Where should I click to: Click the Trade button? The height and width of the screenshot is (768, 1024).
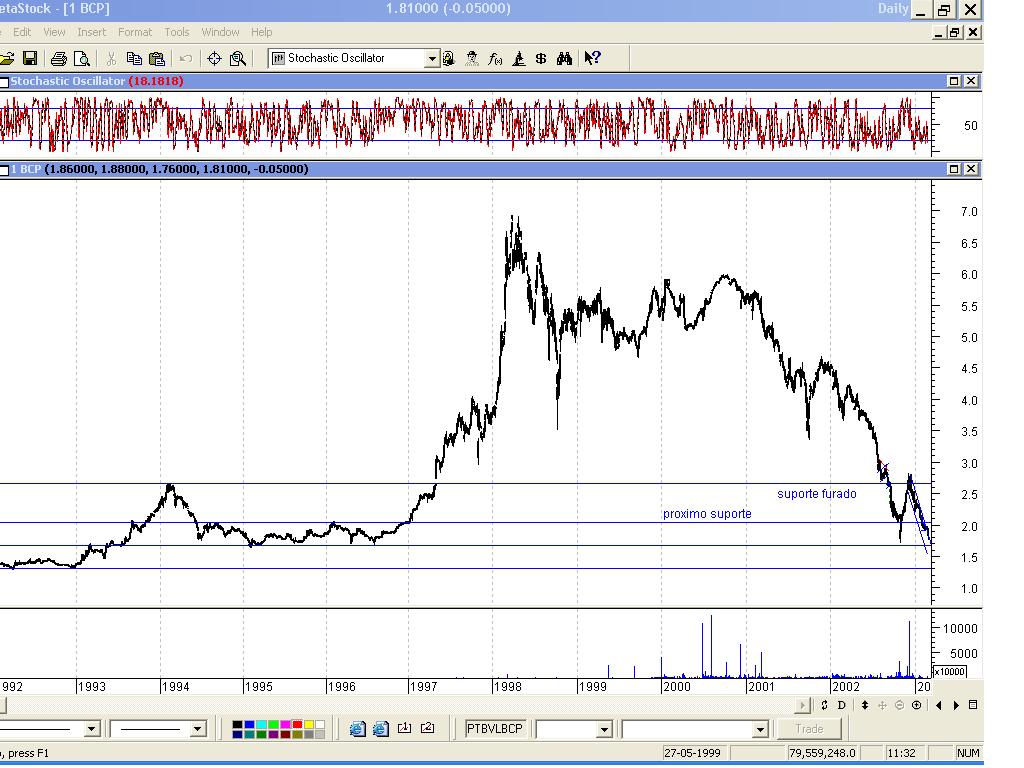tap(809, 729)
